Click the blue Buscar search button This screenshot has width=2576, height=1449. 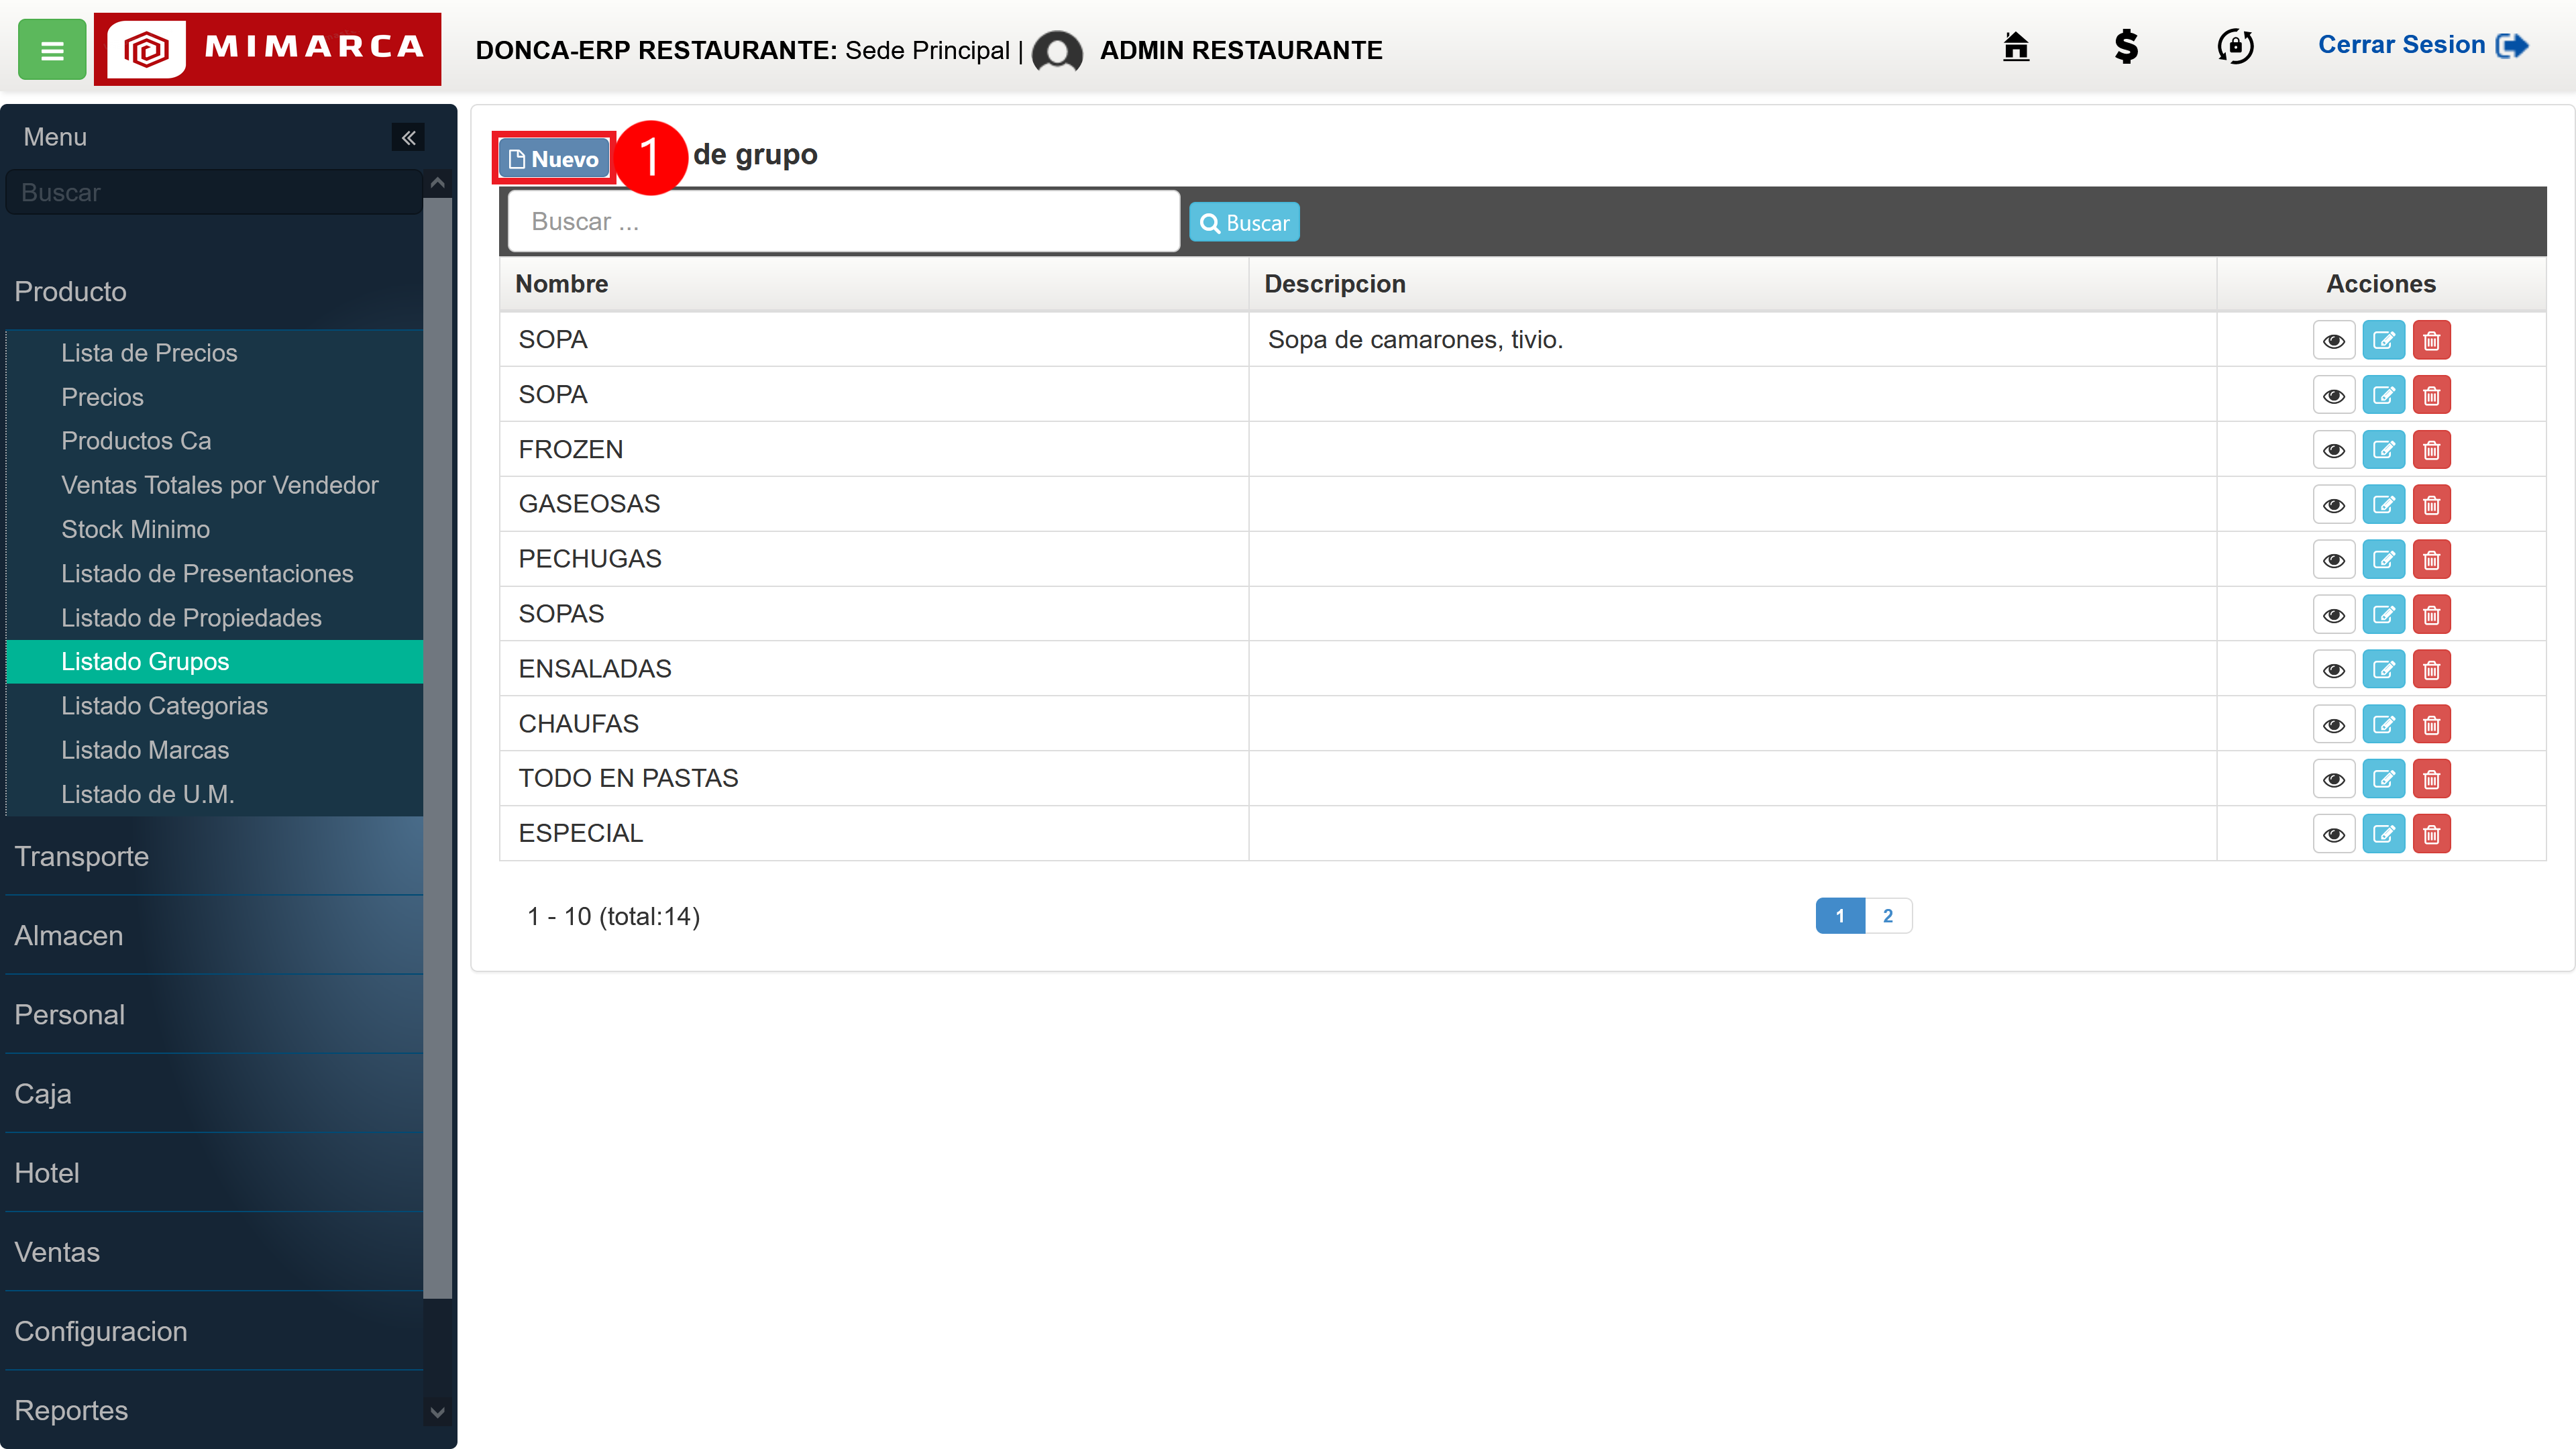click(1244, 222)
